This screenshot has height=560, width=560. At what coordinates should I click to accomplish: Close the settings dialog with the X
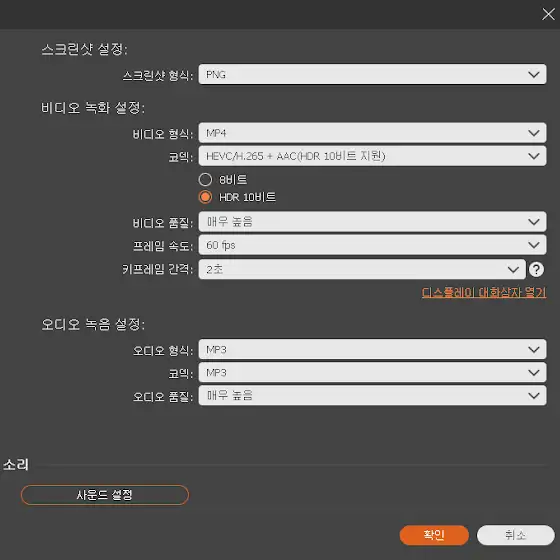[548, 14]
